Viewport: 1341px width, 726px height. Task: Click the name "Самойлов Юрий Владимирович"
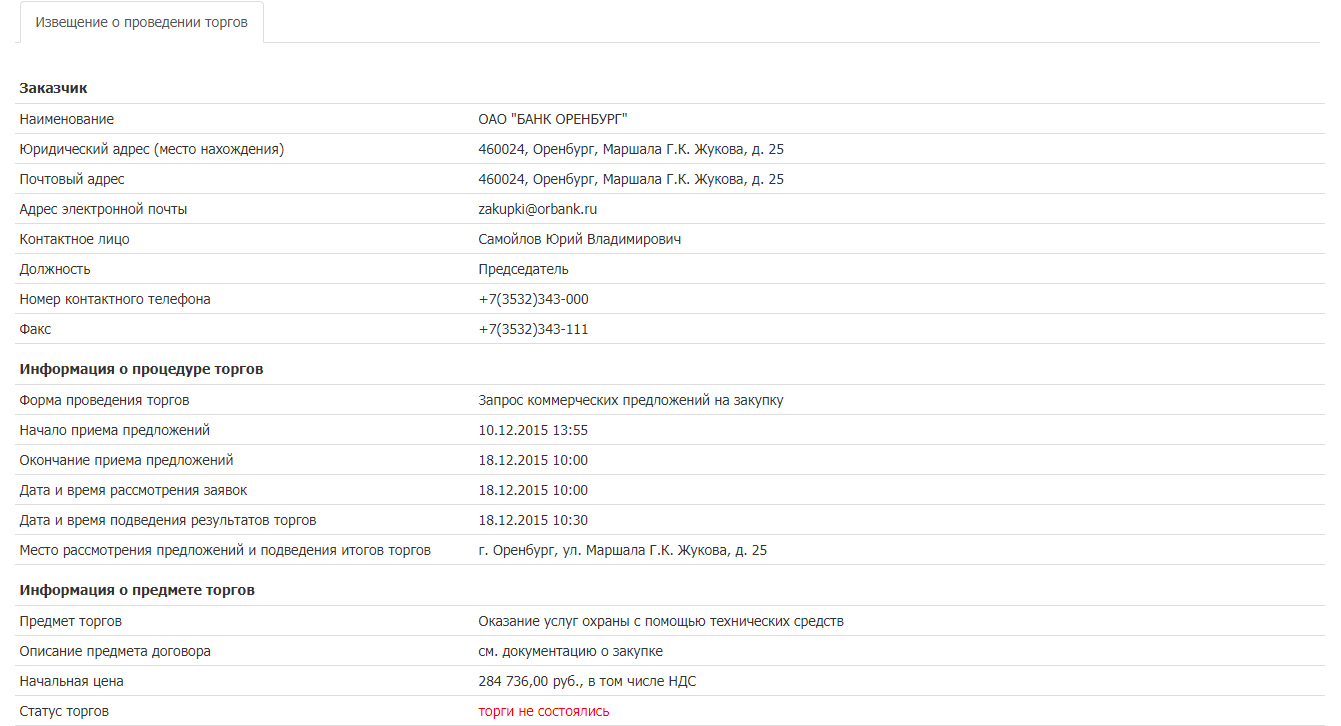click(580, 239)
